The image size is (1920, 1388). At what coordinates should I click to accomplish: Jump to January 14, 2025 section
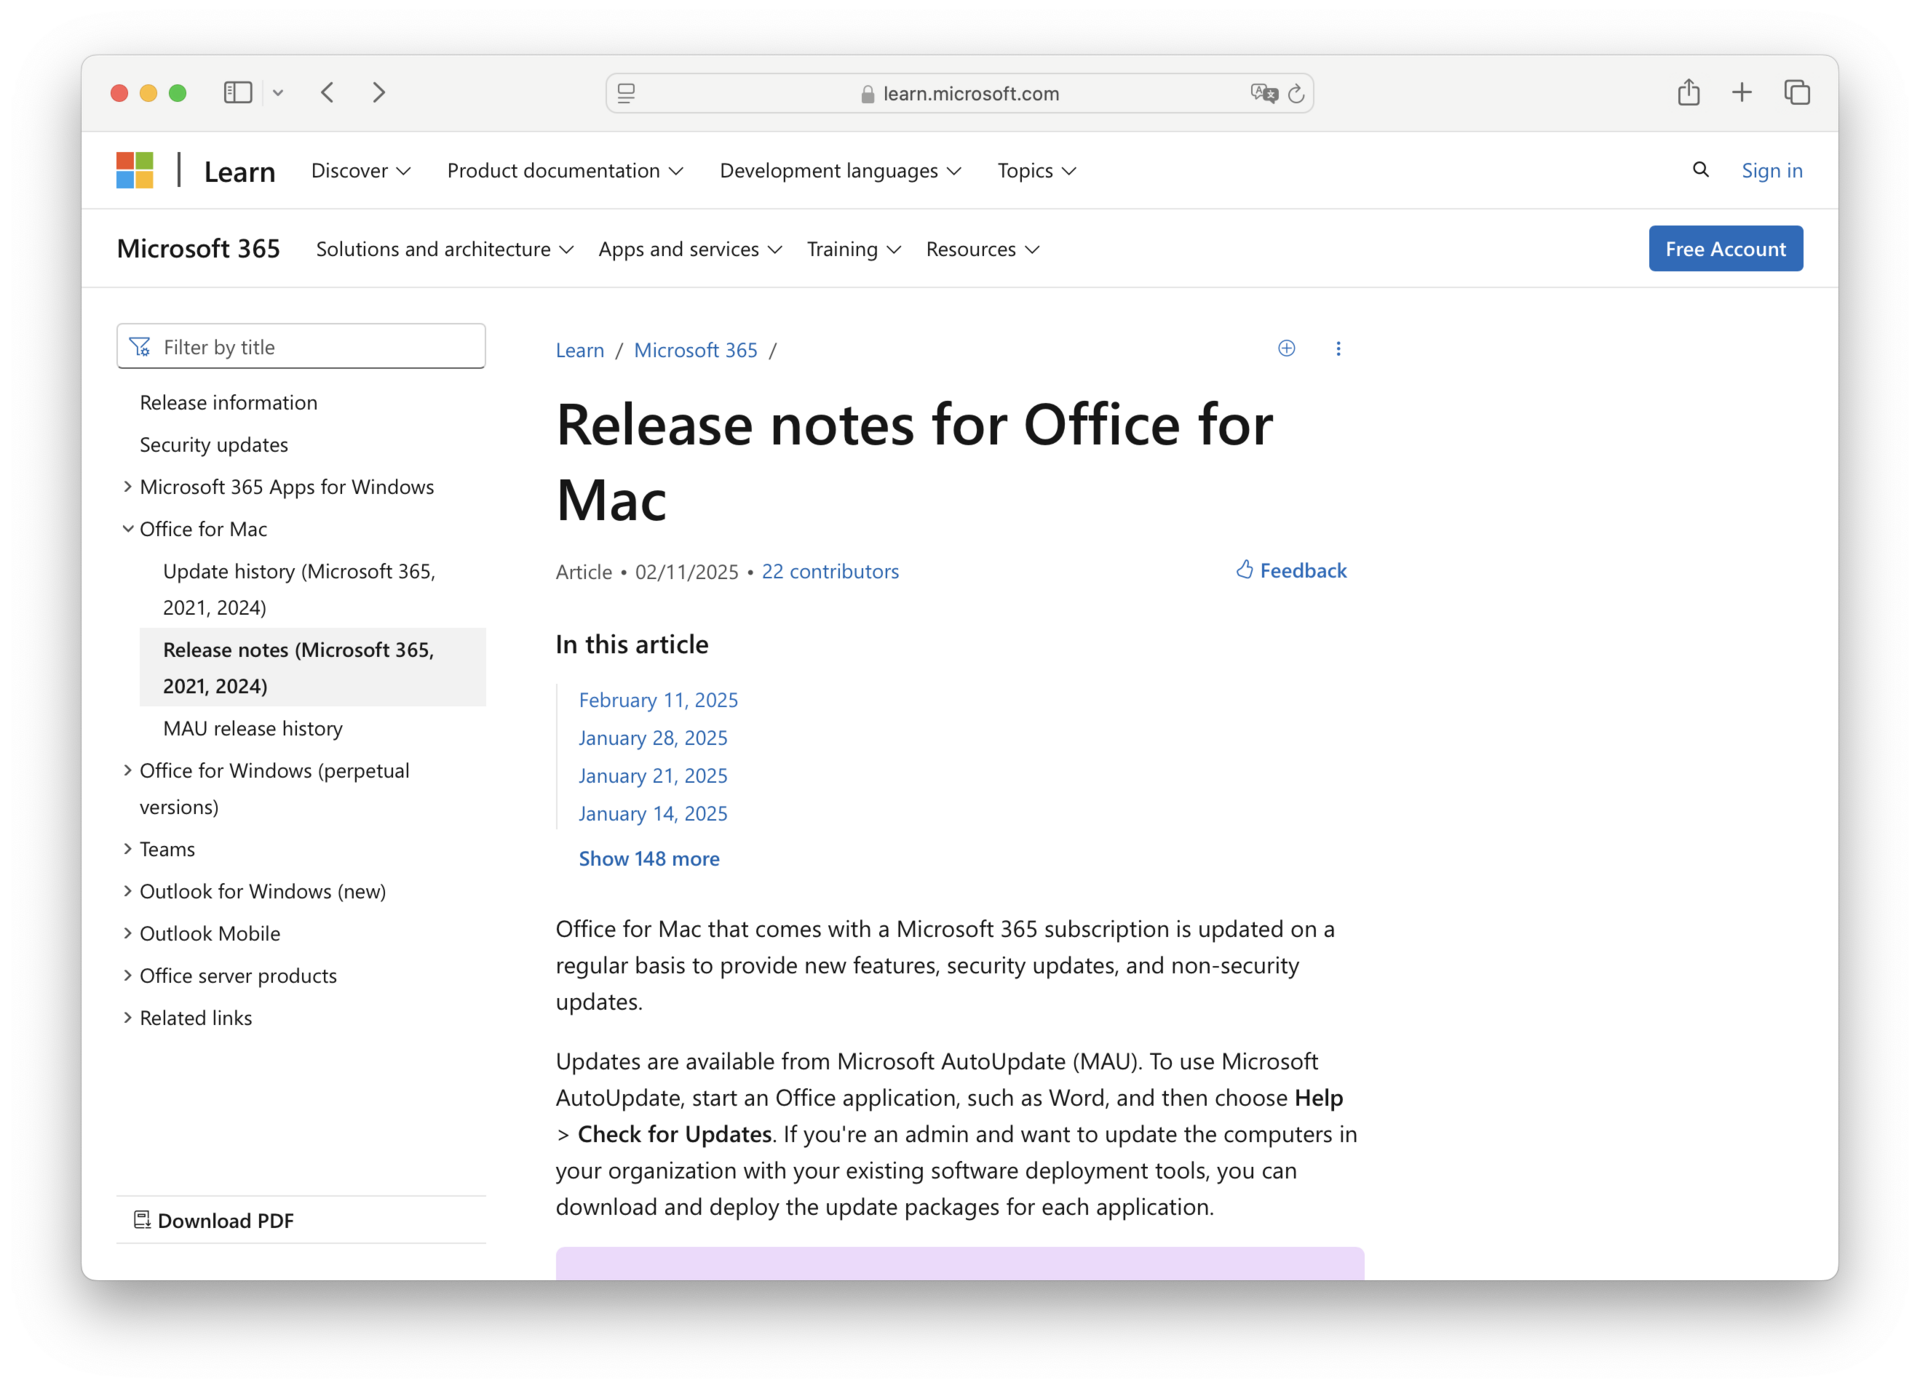(x=653, y=814)
